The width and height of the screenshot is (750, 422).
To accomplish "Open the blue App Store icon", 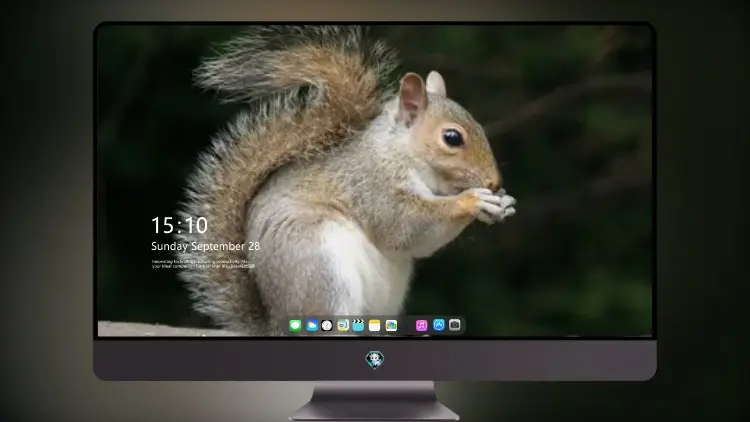I will [x=439, y=325].
